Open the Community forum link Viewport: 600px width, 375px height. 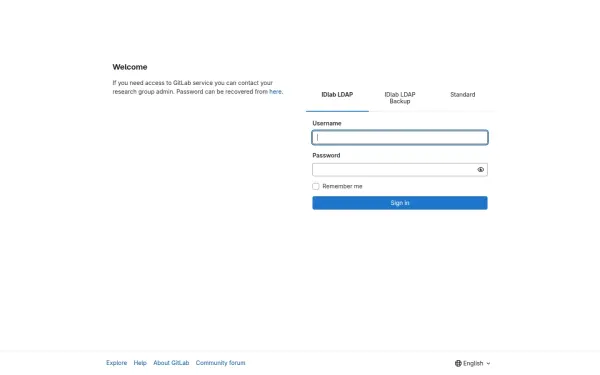(x=220, y=363)
